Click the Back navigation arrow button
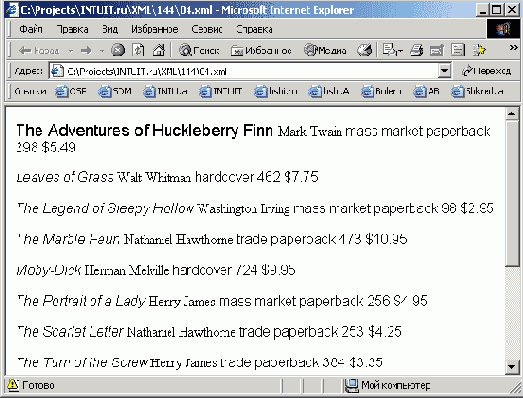 (x=39, y=50)
